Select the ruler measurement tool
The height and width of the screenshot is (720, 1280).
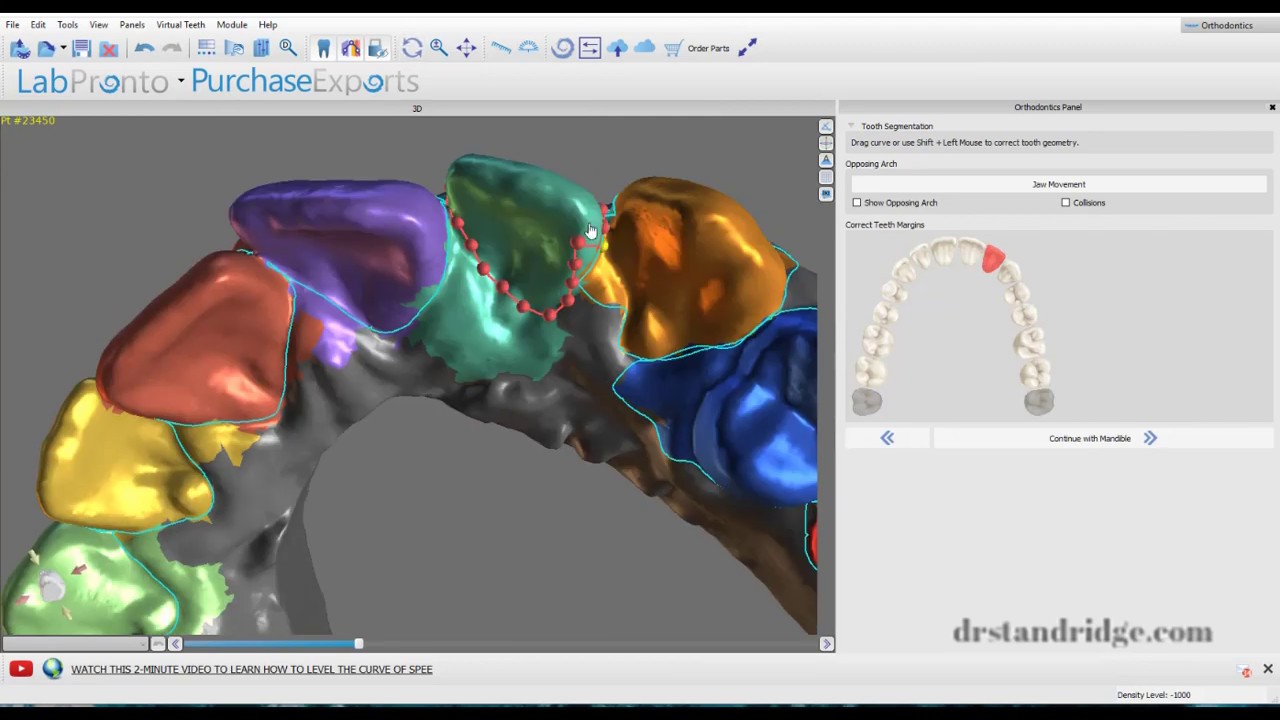(x=501, y=48)
